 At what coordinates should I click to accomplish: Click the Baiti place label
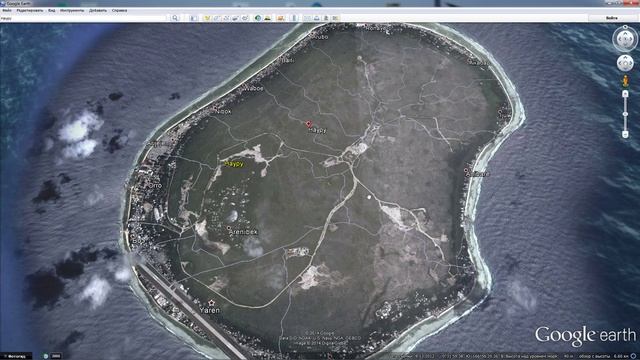[x=288, y=60]
